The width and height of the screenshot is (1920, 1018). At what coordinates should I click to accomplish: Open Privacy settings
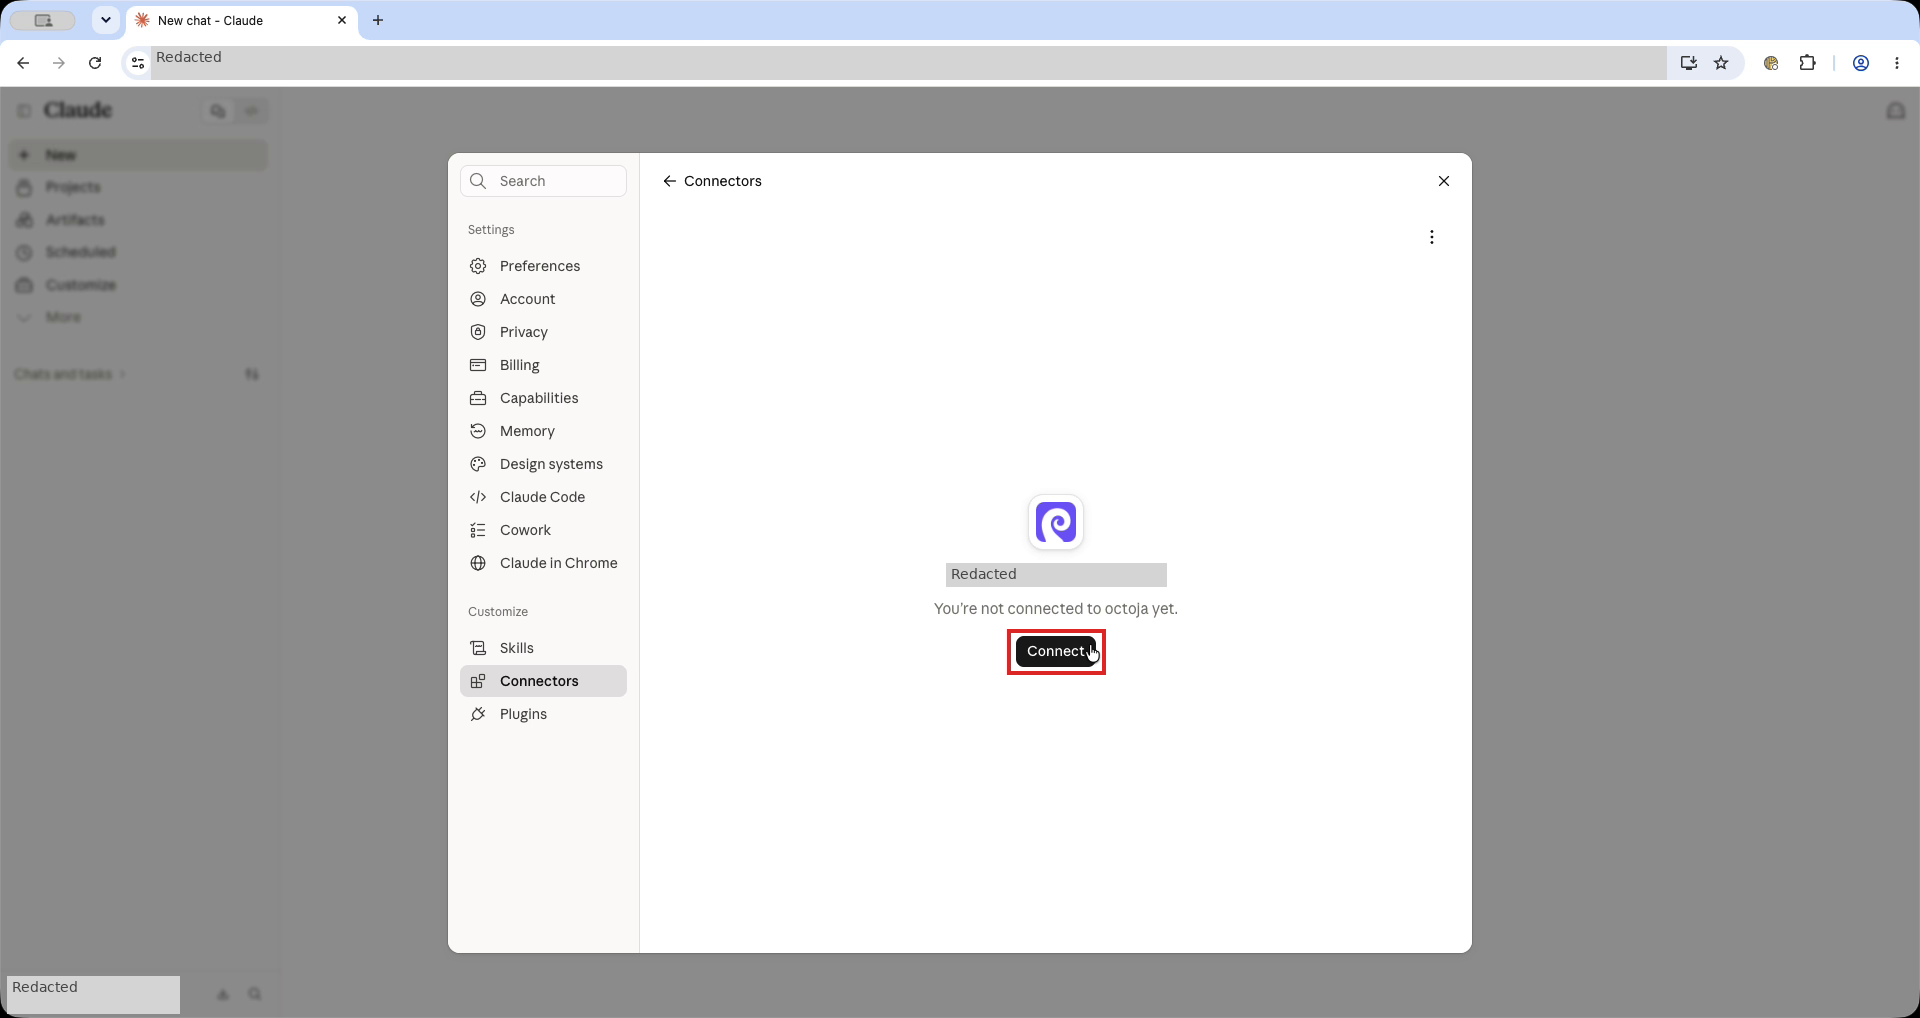[543, 332]
